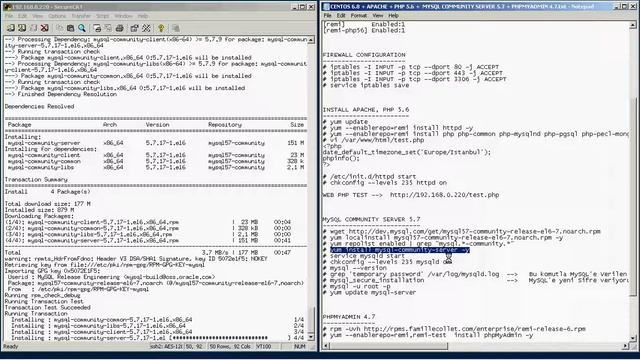Open the Notepad View menu

tap(378, 16)
